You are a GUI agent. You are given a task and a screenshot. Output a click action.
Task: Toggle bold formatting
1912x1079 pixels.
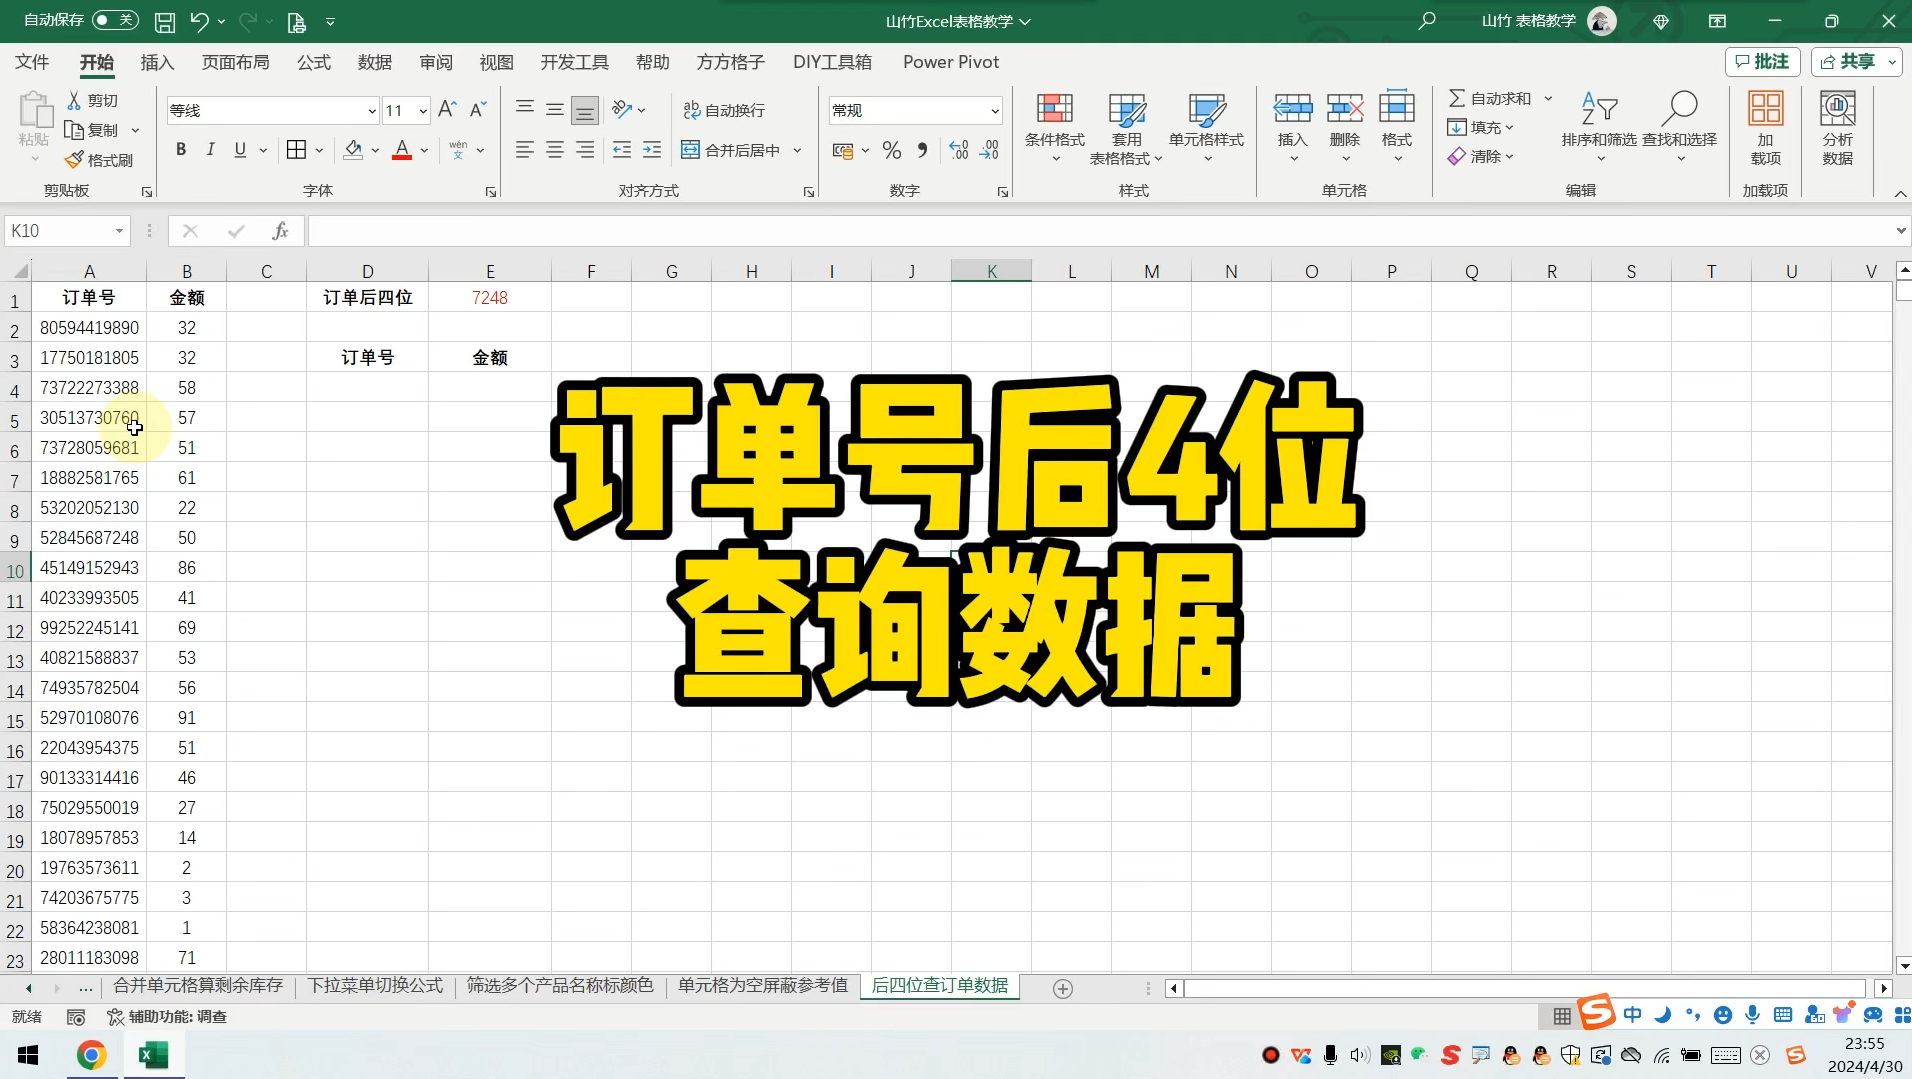pos(180,149)
